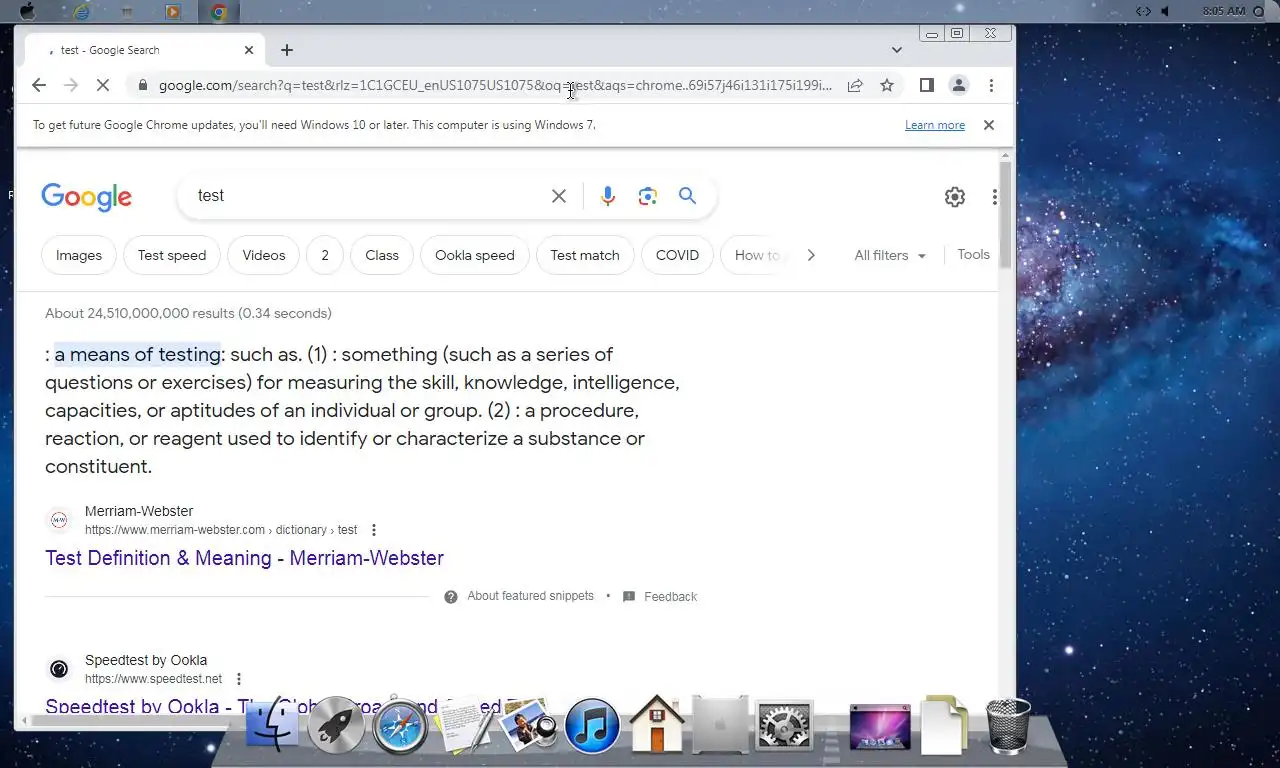Open the Chrome three-dot menu

[x=991, y=85]
